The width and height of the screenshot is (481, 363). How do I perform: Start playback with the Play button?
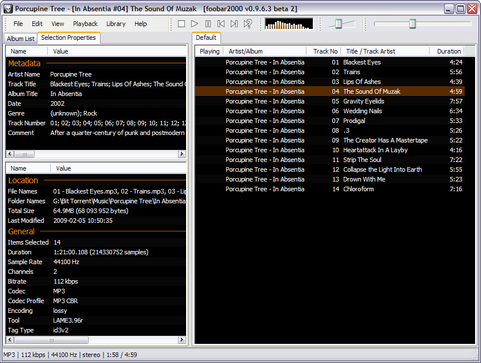[x=195, y=24]
